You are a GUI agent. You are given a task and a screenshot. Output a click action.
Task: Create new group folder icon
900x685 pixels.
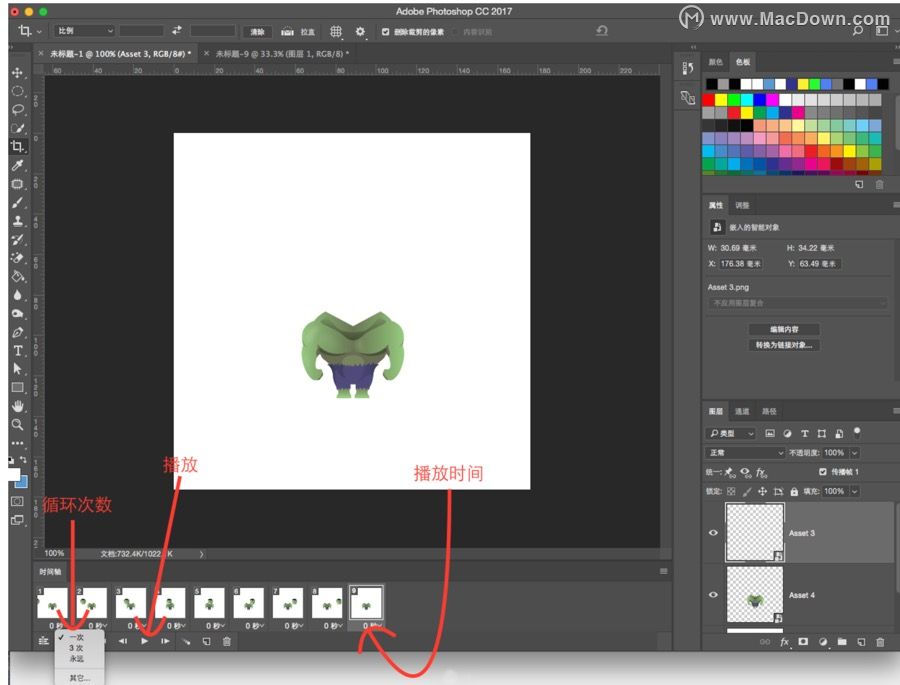tap(842, 642)
